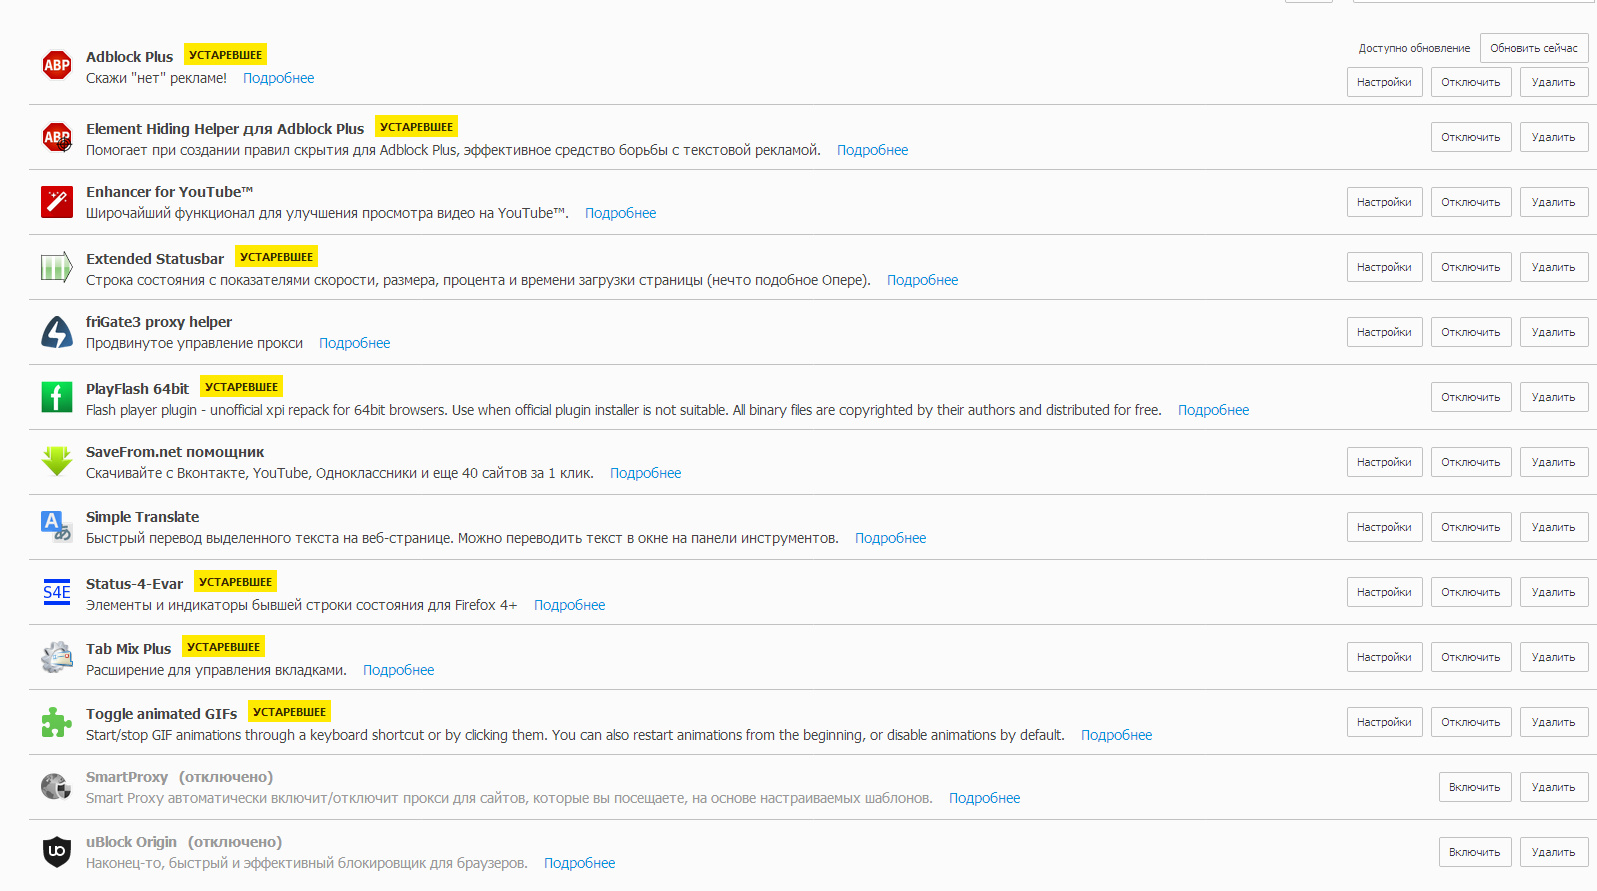This screenshot has height=891, width=1597.
Task: Open Adblock Plus 'Настройки'
Action: 1384,82
